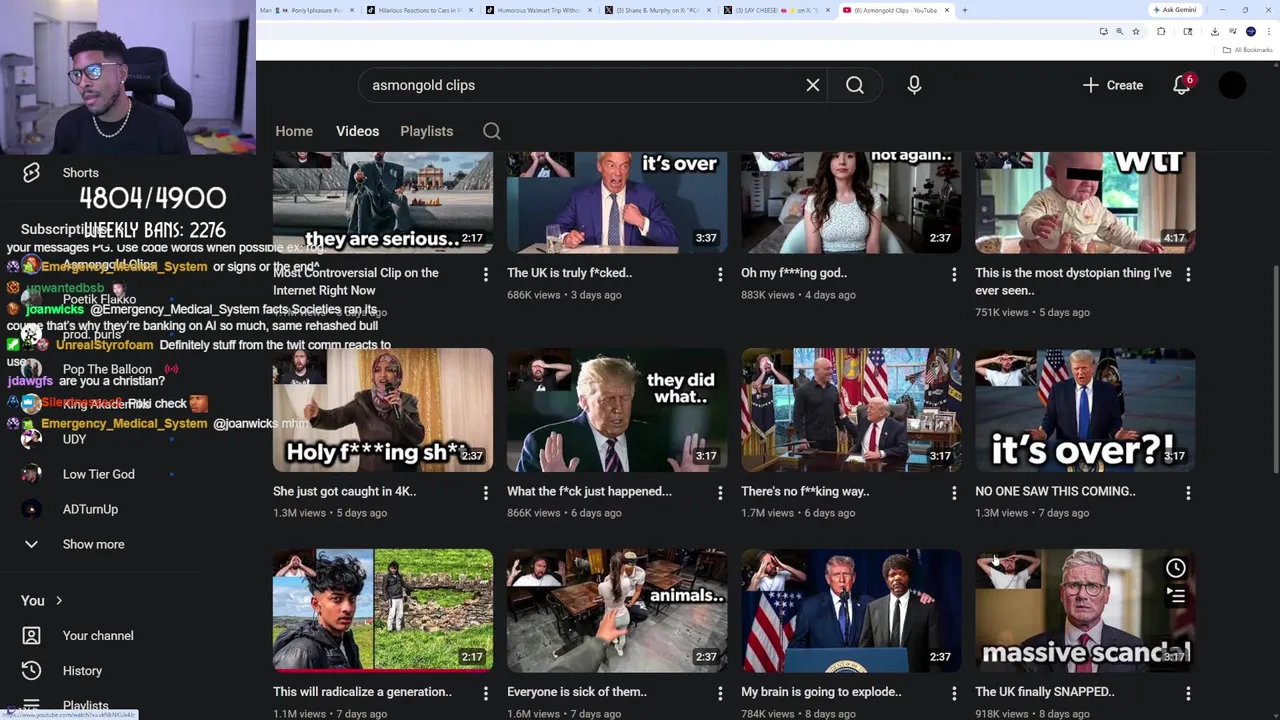Play the 'not again..' thumbnail video
Image resolution: width=1280 pixels, height=720 pixels.
(851, 202)
